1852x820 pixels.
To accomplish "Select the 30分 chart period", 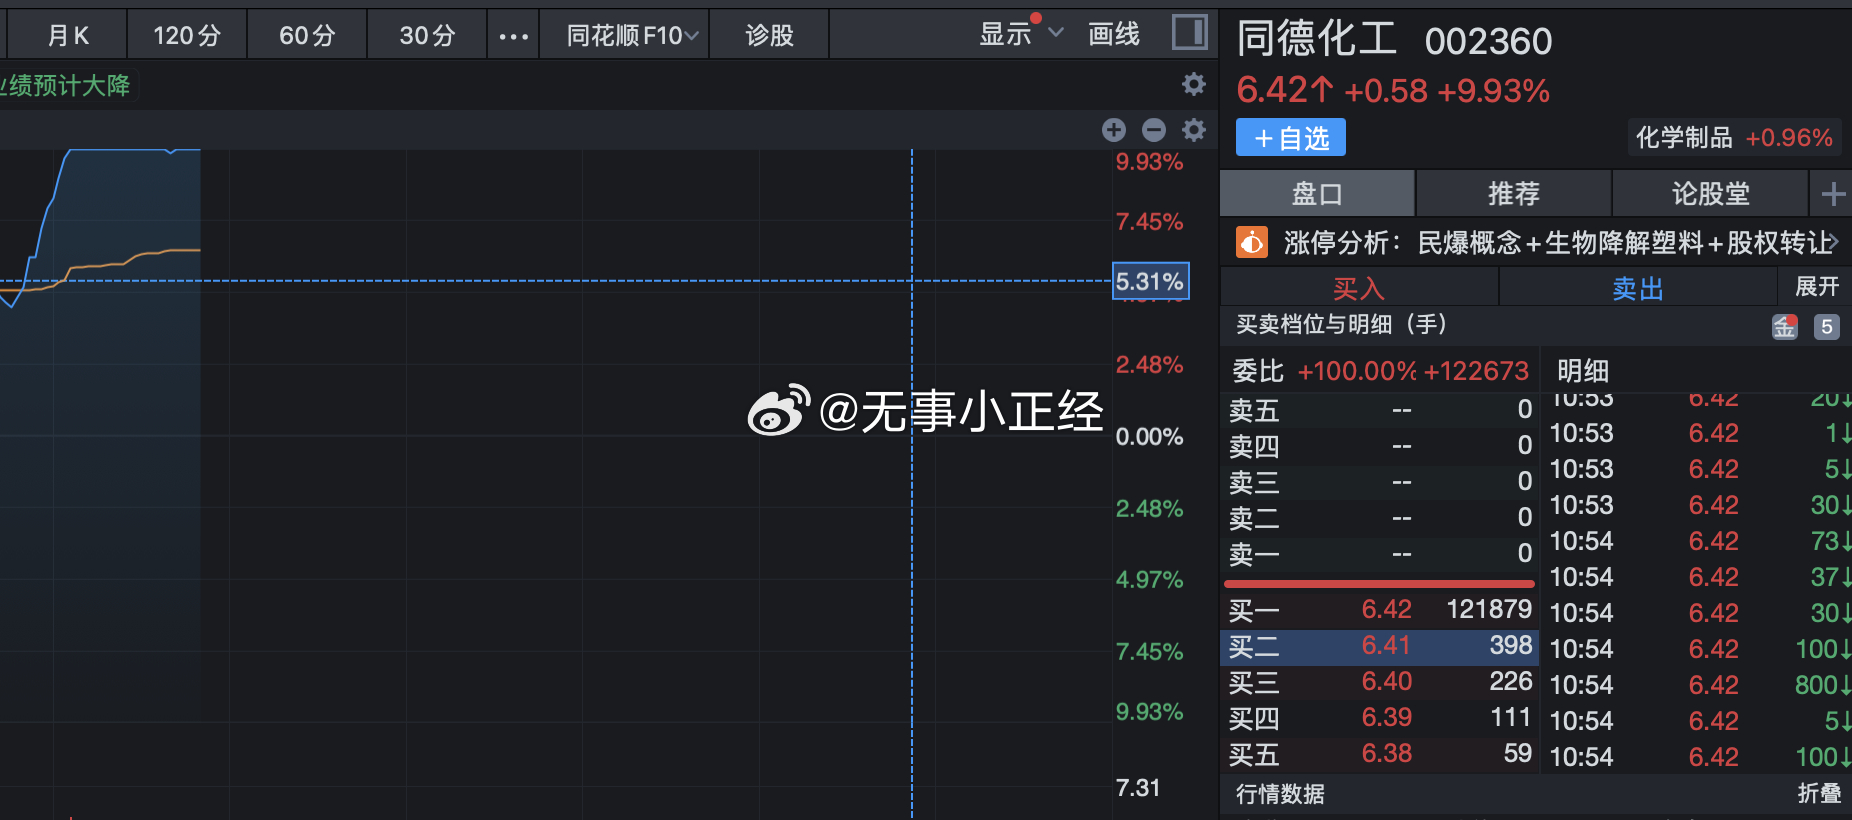I will tap(427, 35).
